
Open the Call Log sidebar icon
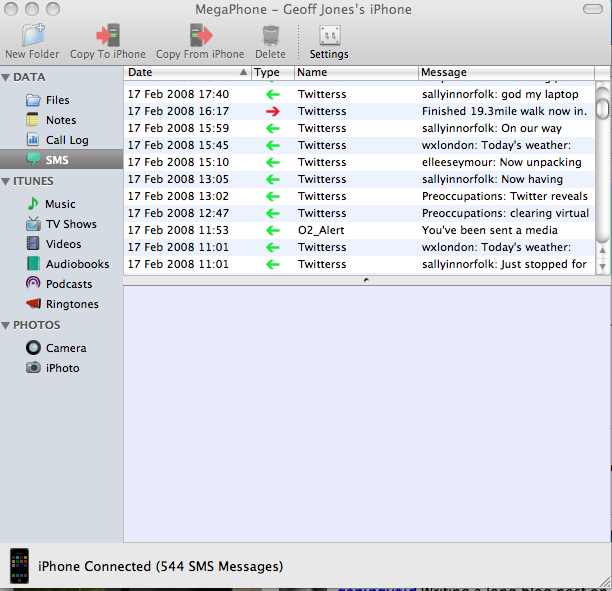tap(33, 139)
